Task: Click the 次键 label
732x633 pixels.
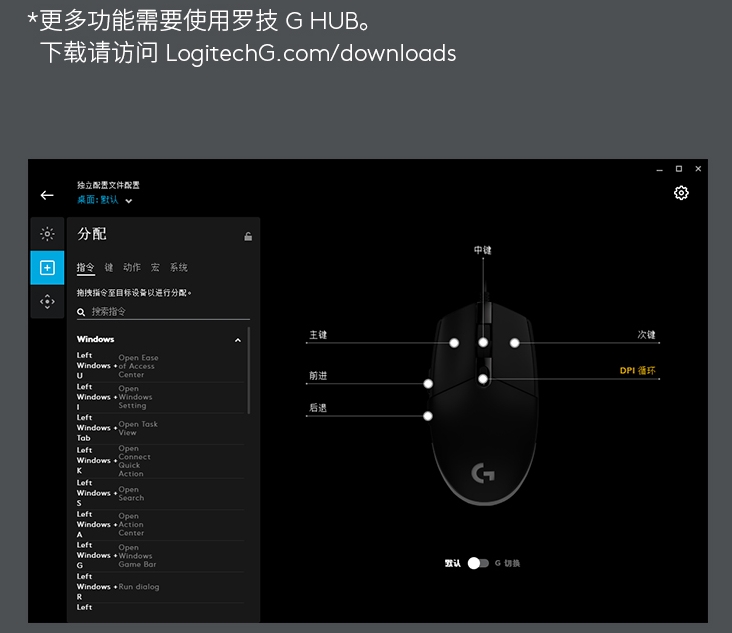Action: point(647,335)
